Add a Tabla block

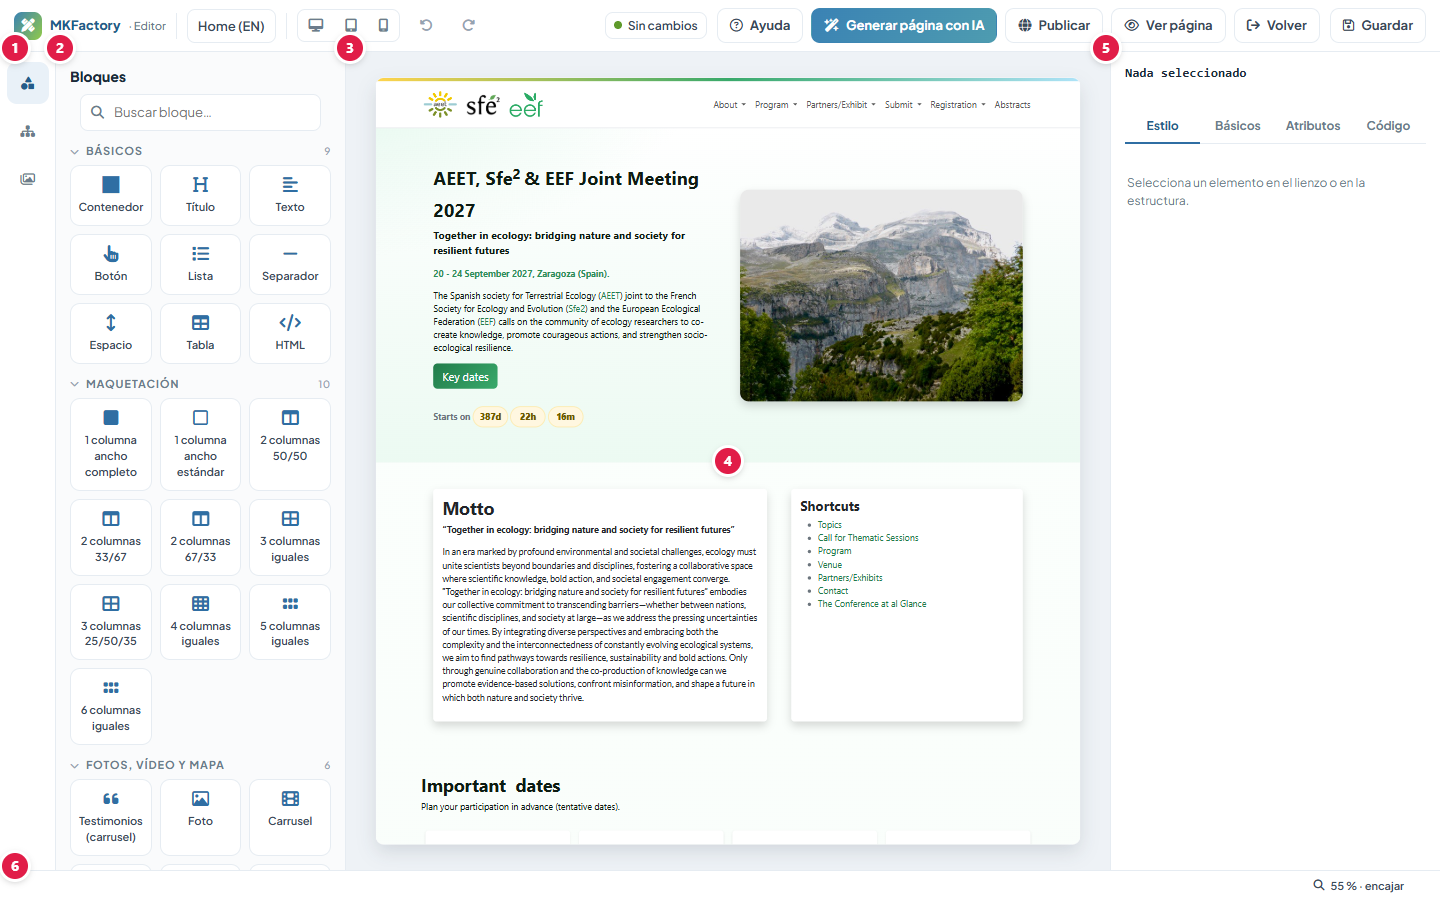click(x=200, y=333)
